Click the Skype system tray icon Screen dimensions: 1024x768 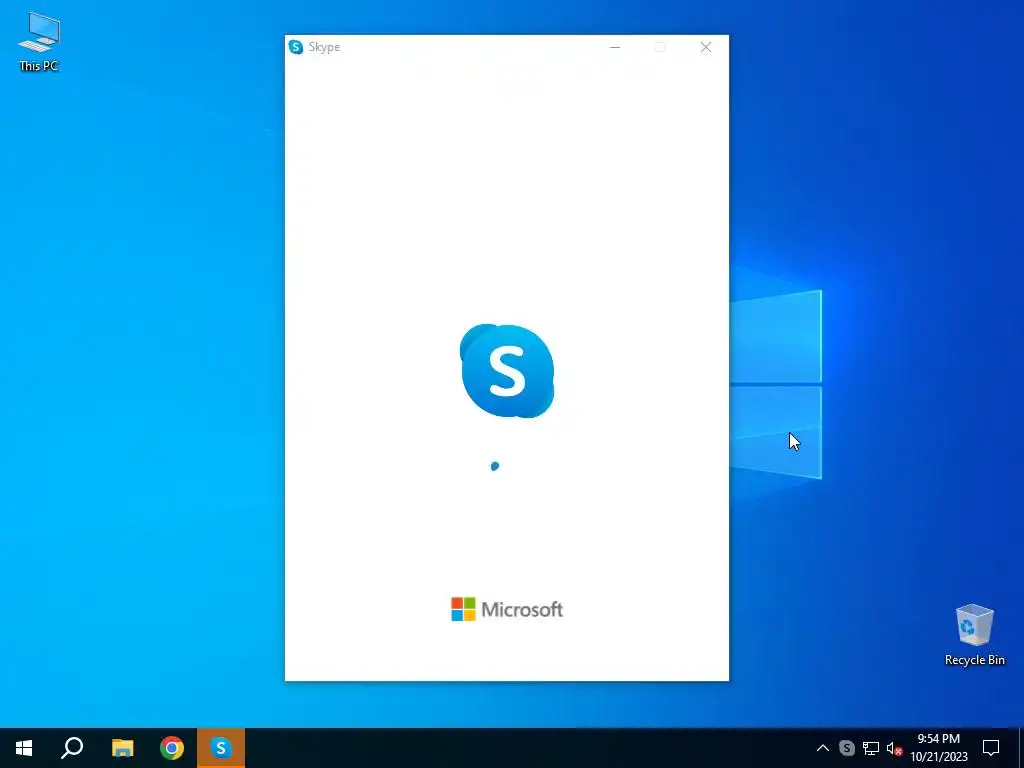tap(846, 748)
